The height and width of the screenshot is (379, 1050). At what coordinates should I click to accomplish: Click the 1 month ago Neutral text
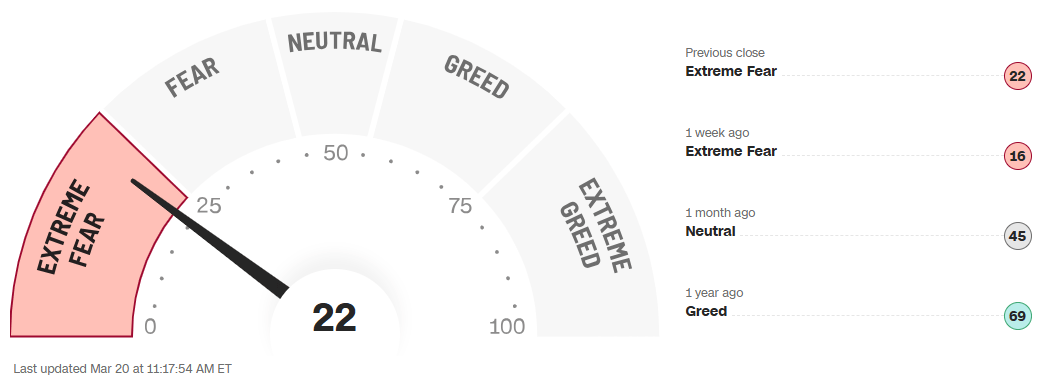tap(710, 231)
